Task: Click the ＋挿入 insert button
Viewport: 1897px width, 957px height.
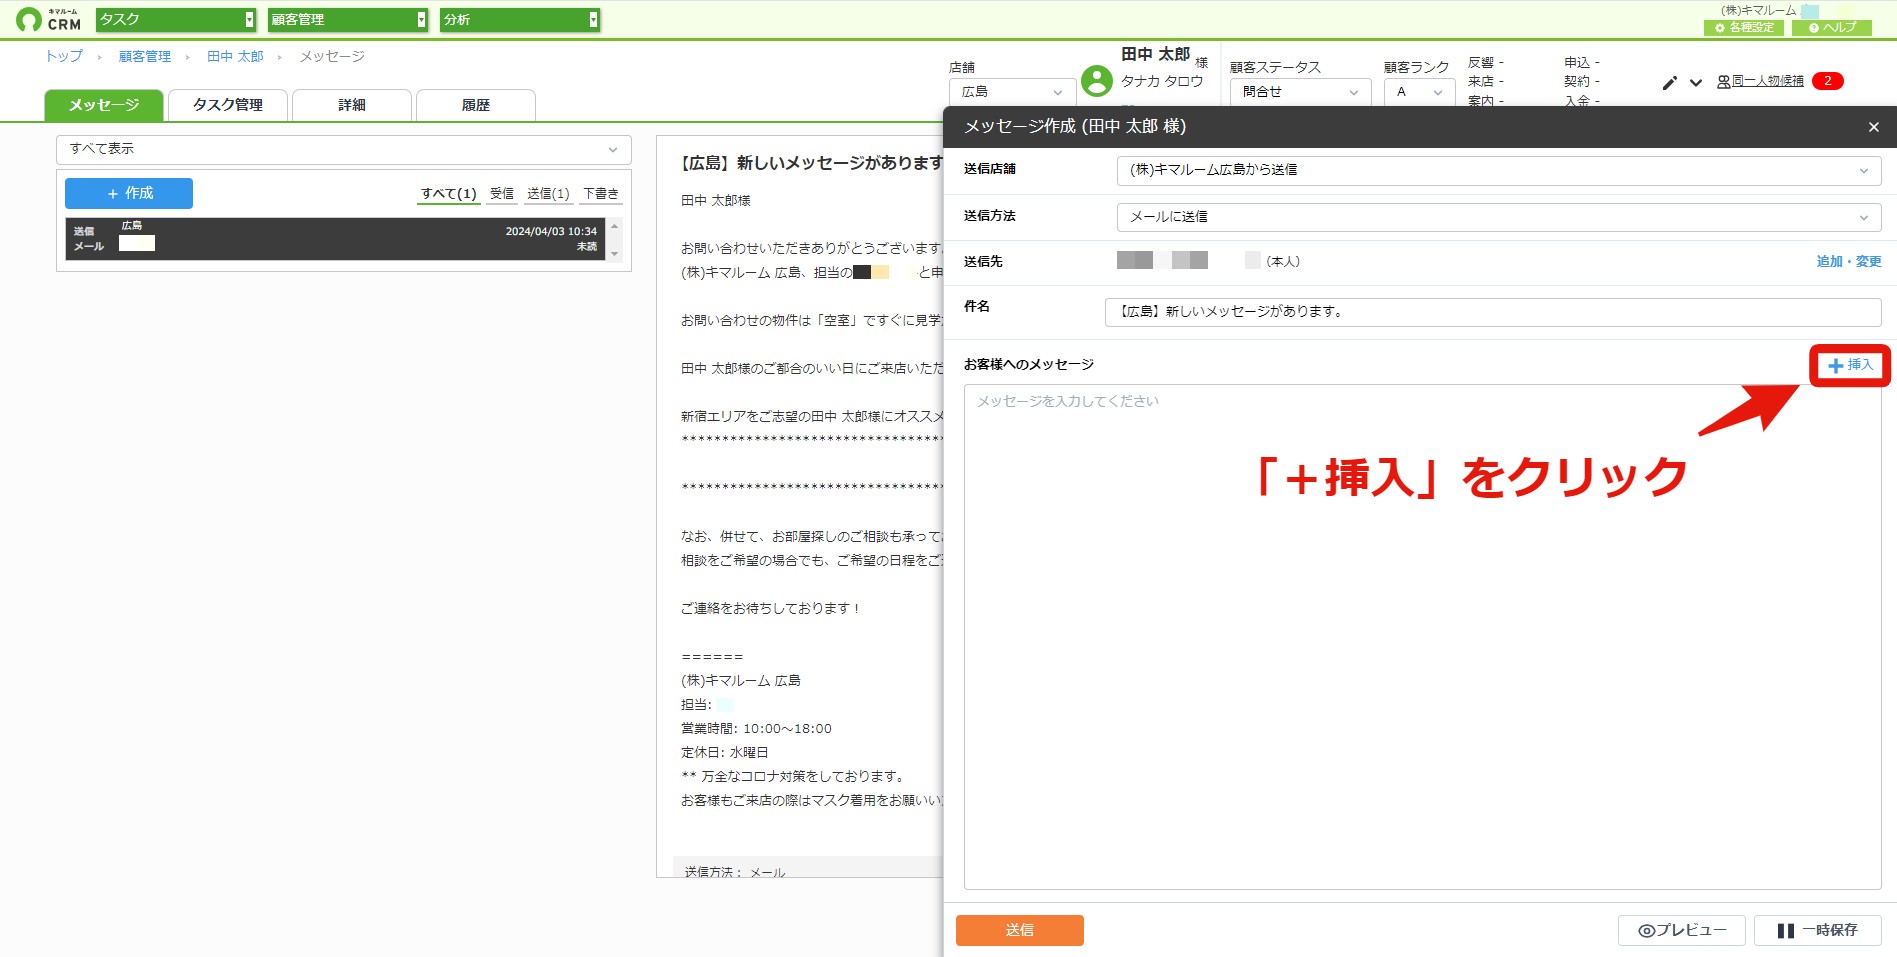Action: pos(1850,365)
